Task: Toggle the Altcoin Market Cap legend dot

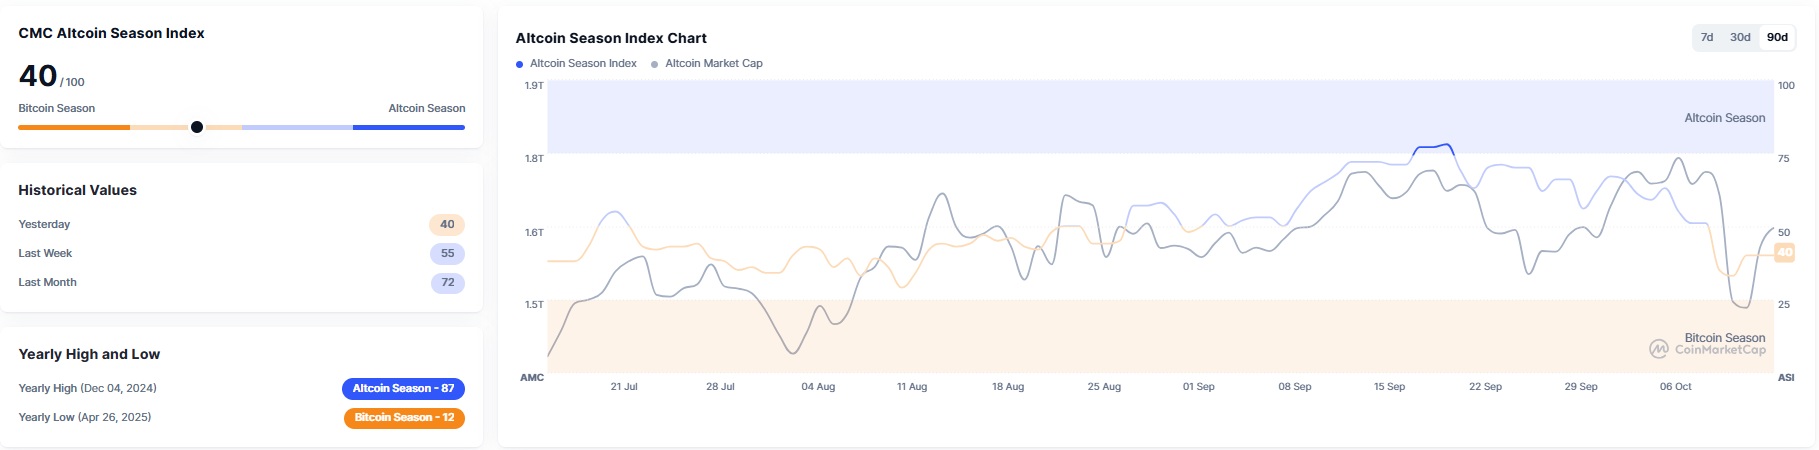Action: click(655, 64)
